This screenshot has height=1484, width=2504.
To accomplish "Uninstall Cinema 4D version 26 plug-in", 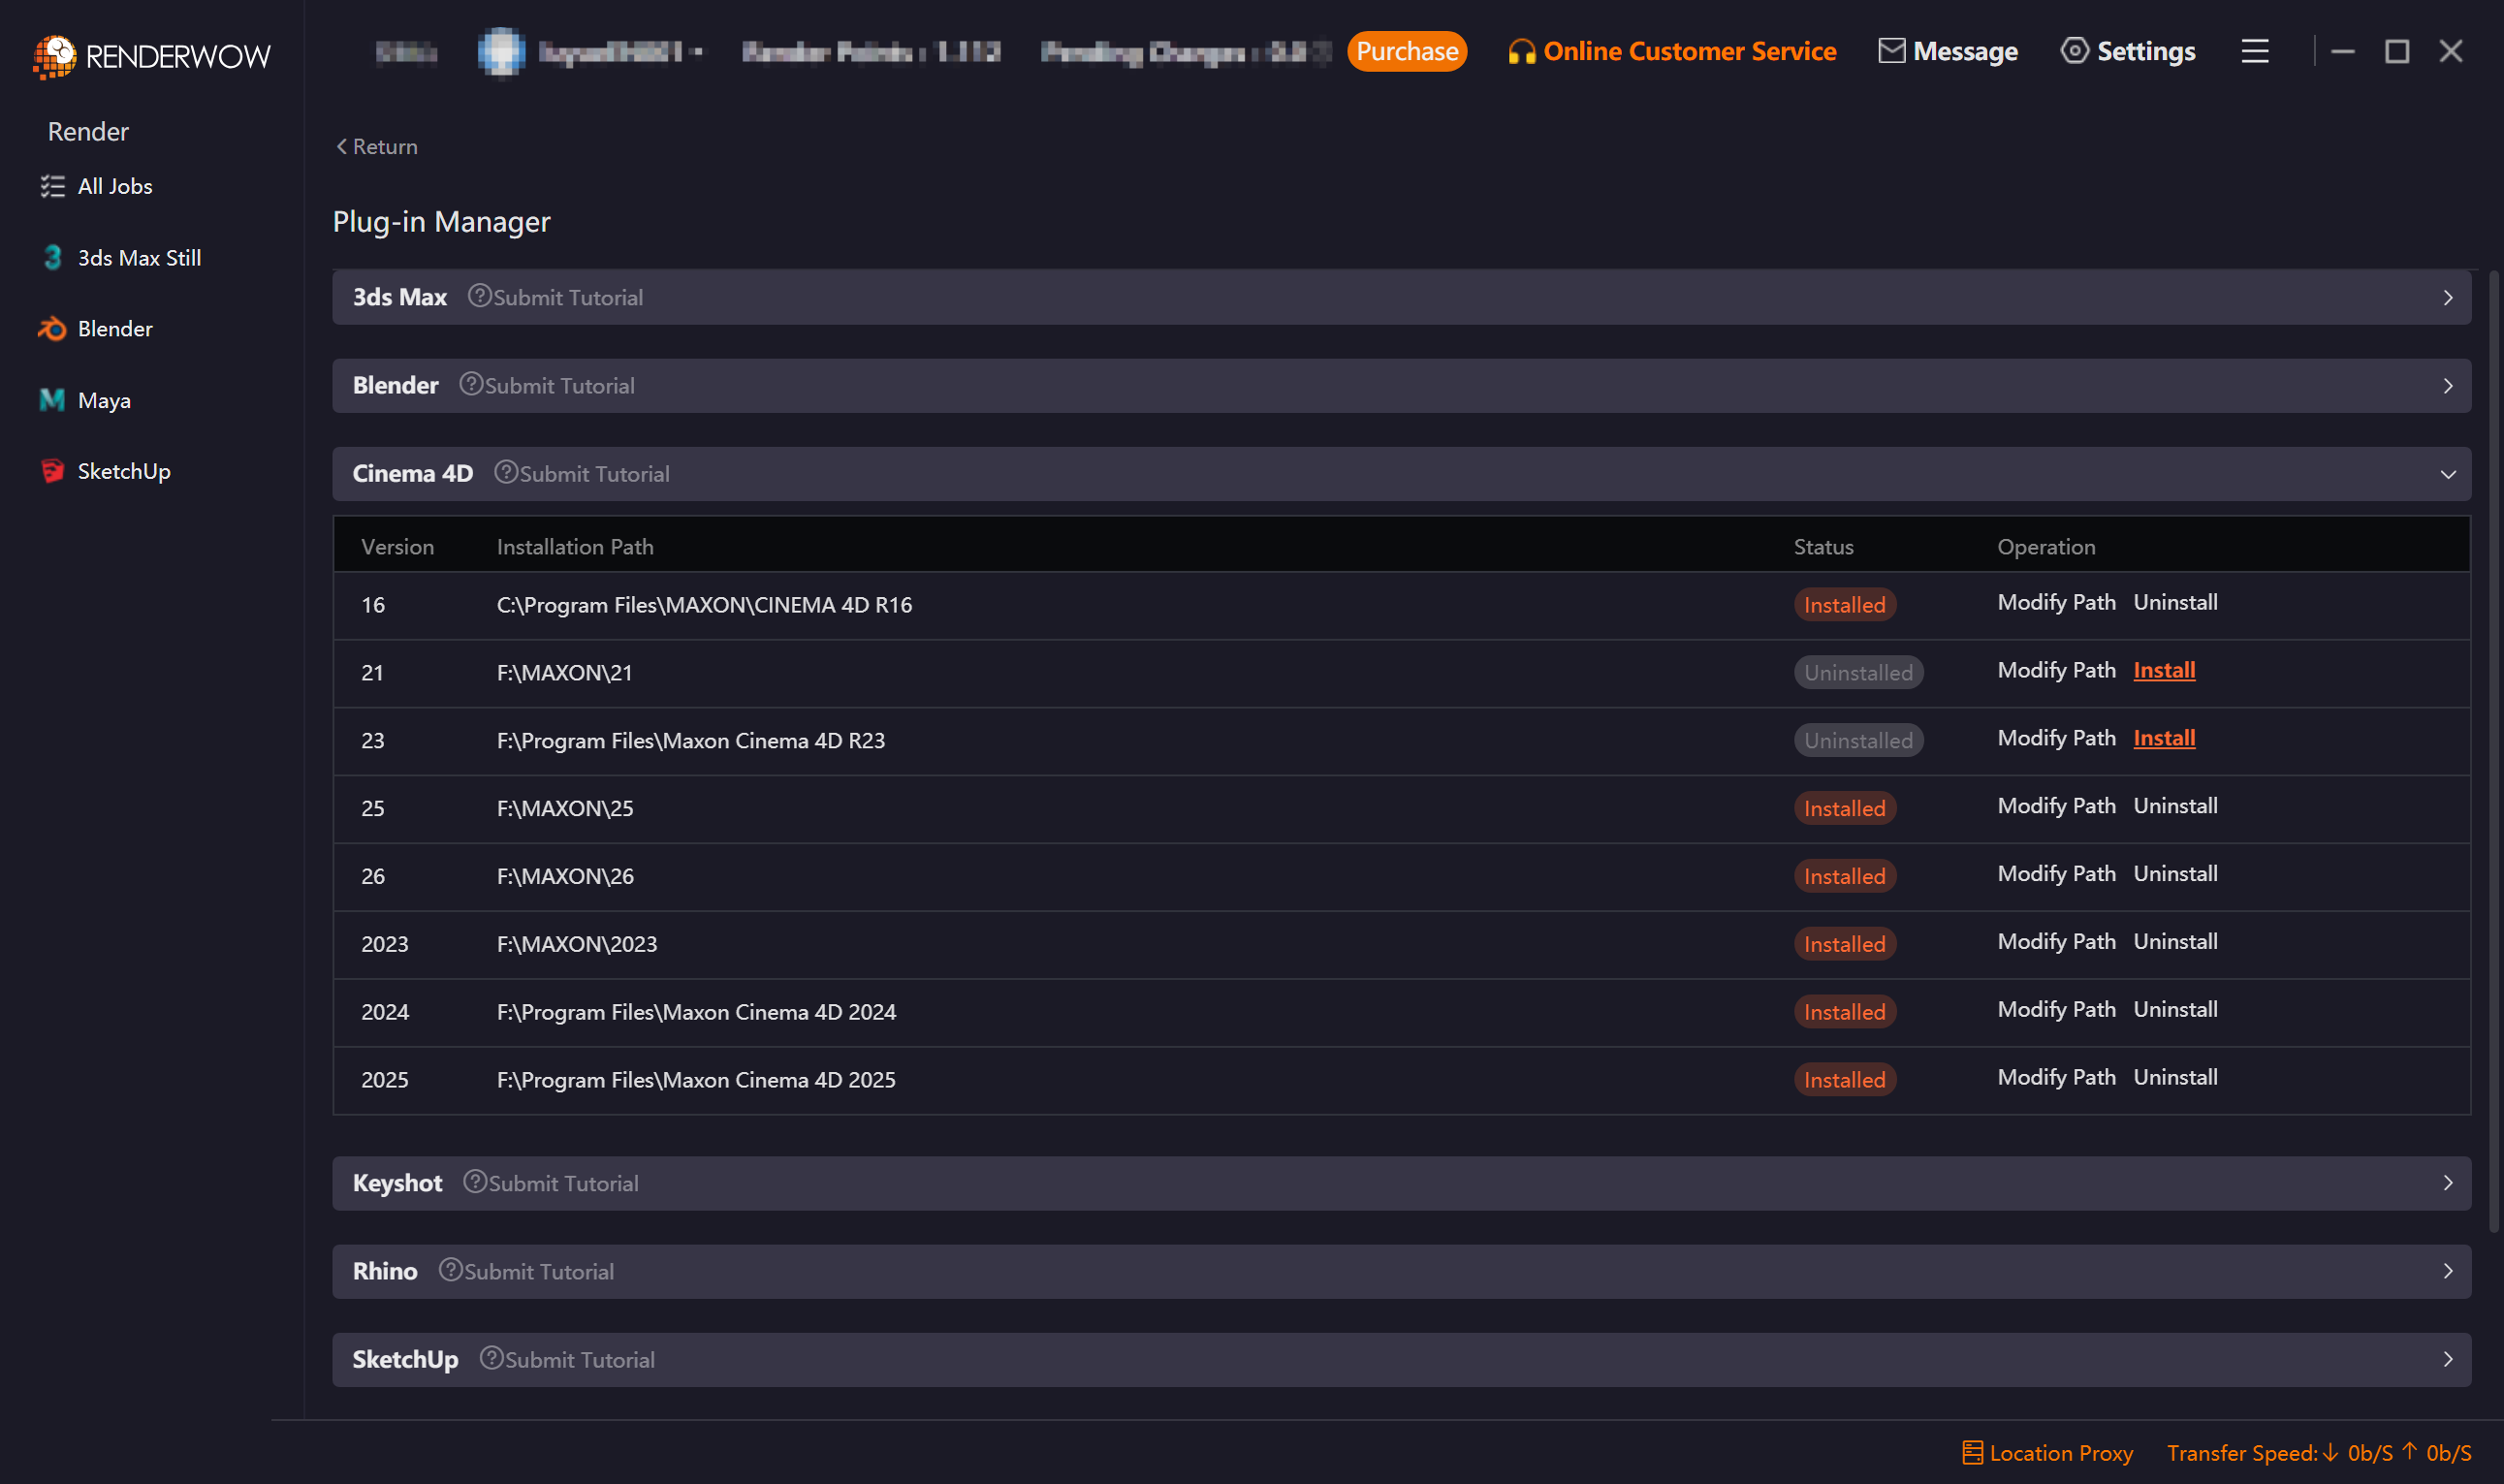I will (2175, 874).
